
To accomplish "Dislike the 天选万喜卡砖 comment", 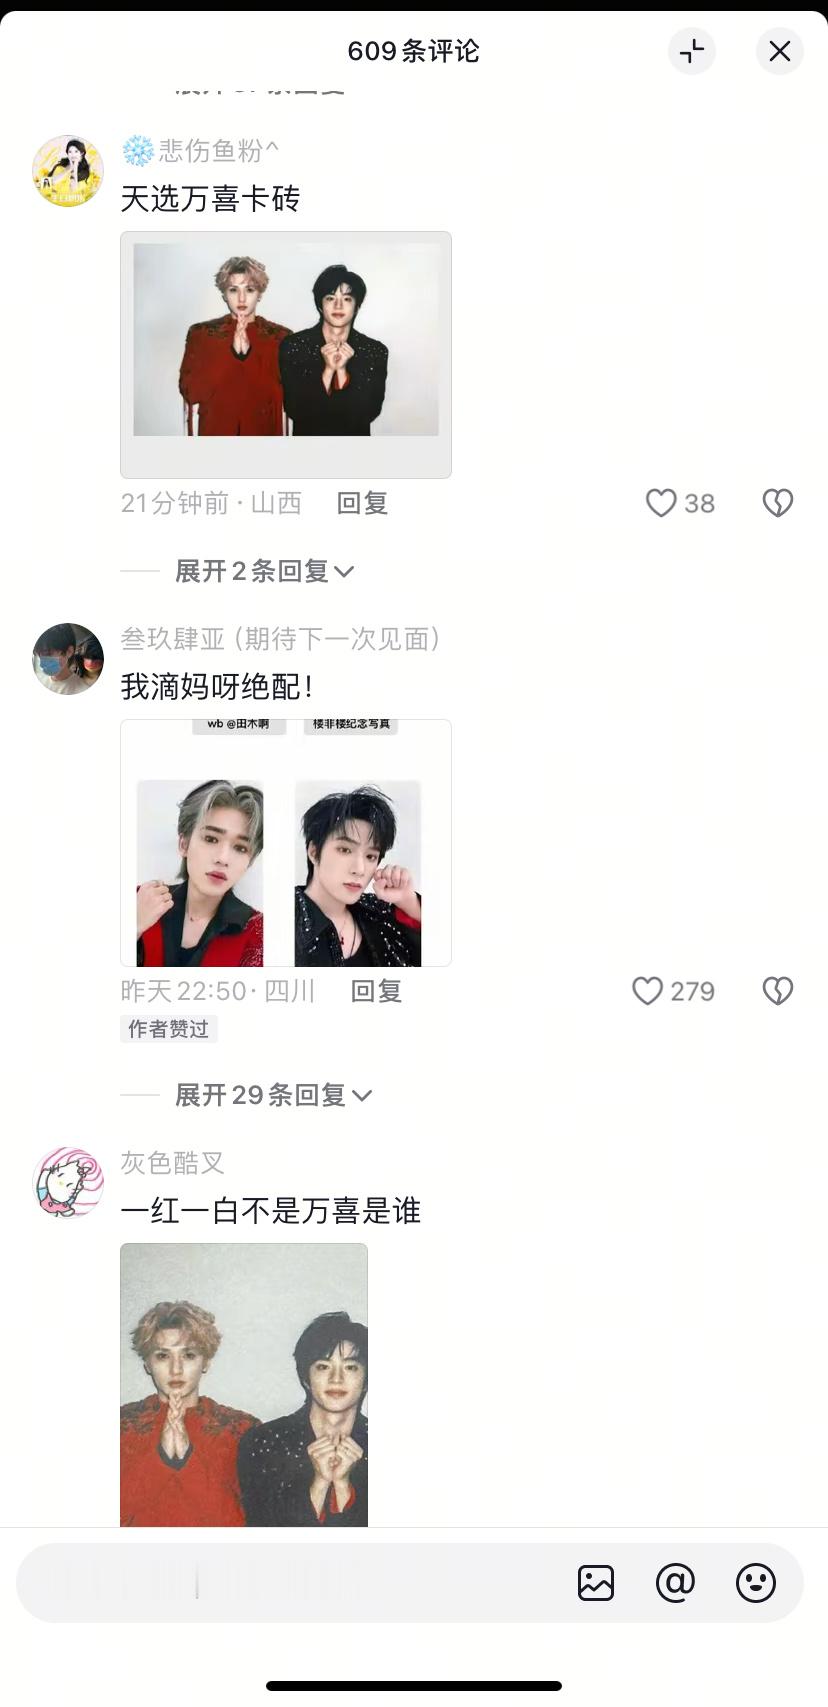I will pyautogui.click(x=778, y=503).
